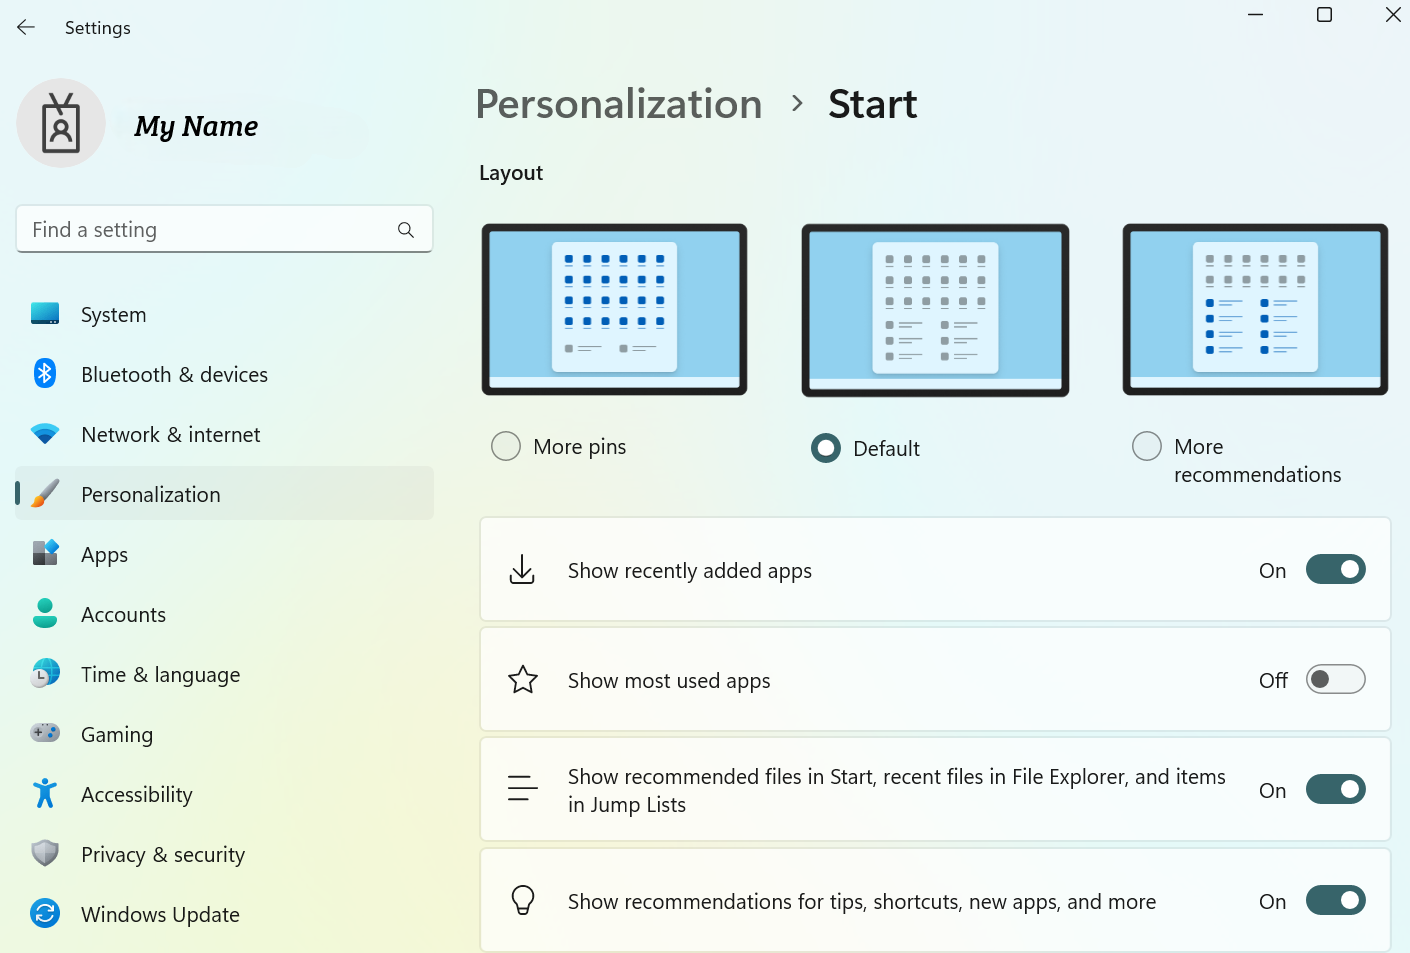
Task: Click the Default layout preview thumbnail
Action: coord(935,310)
